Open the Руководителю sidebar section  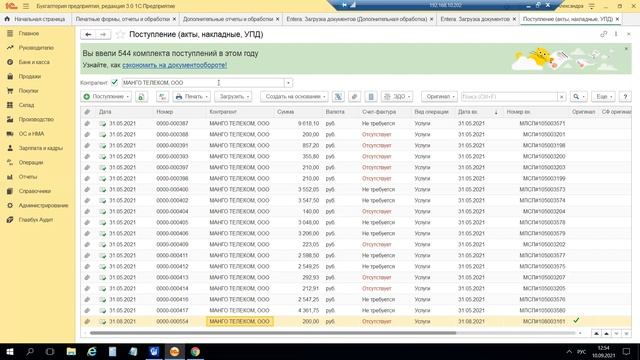[x=36, y=48]
